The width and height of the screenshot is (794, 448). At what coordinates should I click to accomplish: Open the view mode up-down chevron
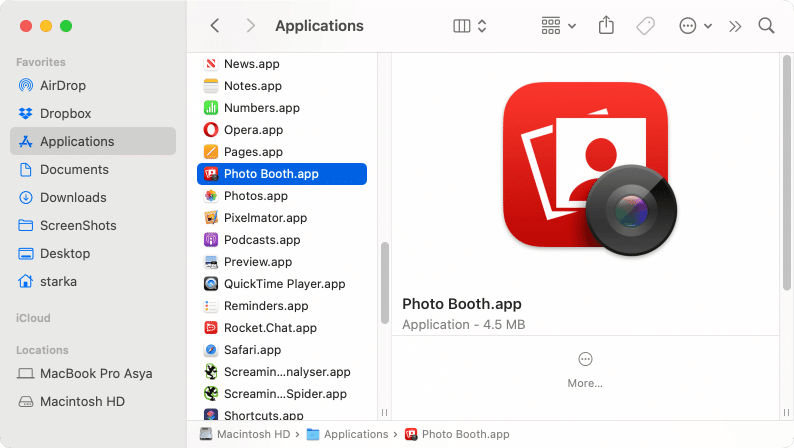tap(482, 26)
